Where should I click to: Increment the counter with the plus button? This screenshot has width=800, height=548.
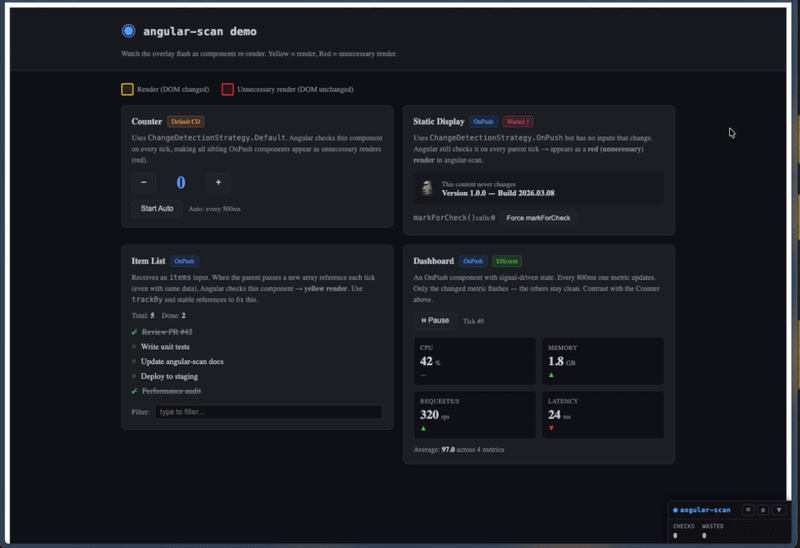[x=218, y=182]
